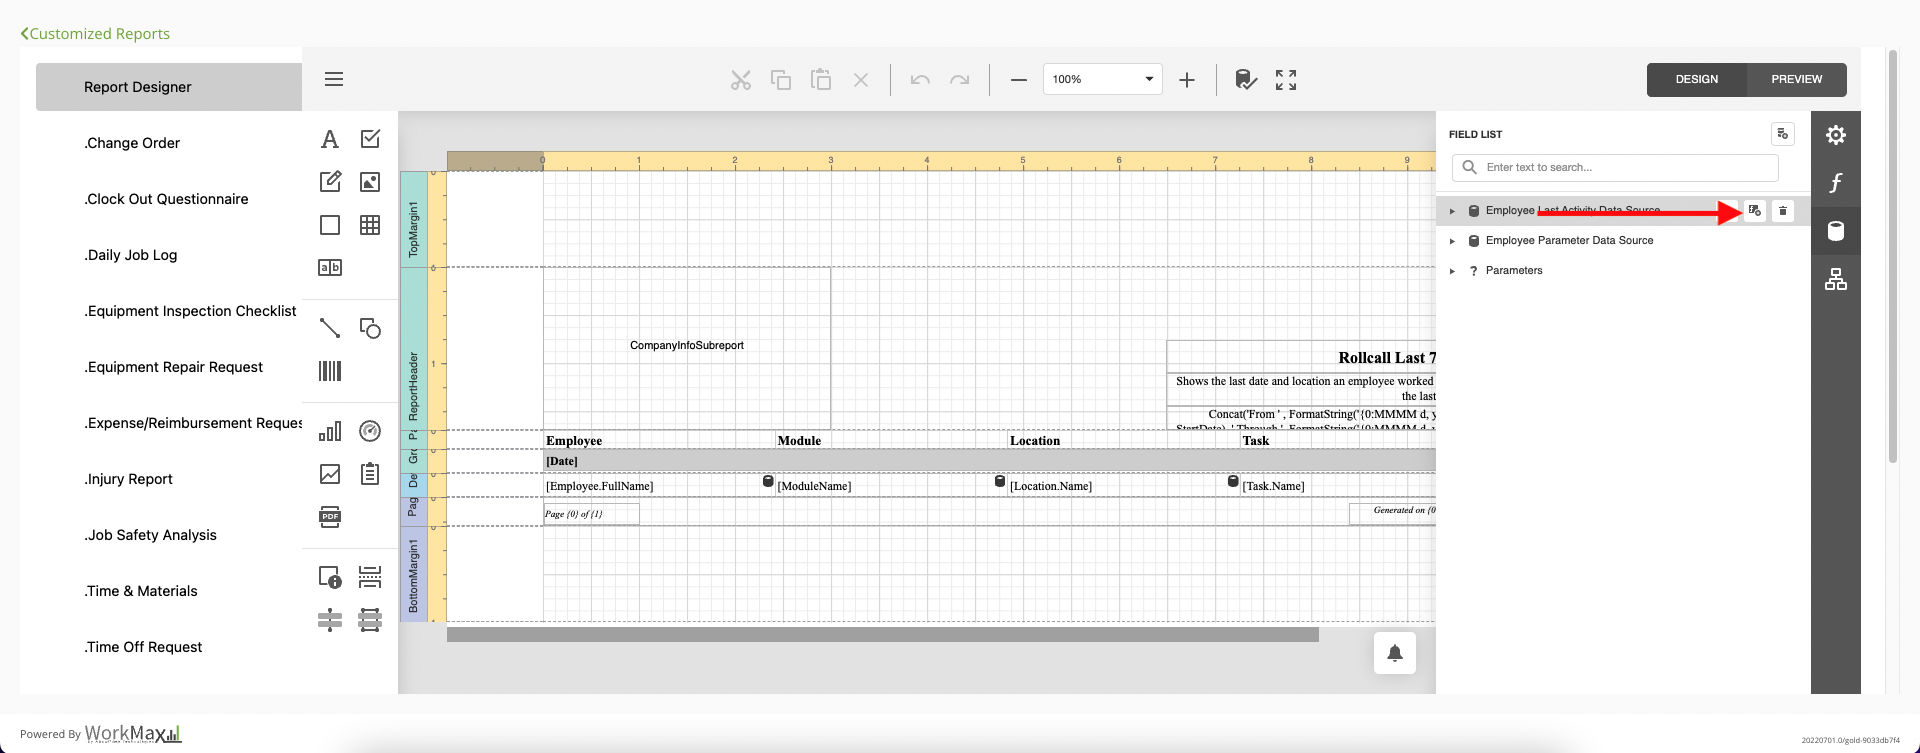The image size is (1920, 753).
Task: Switch to the DESIGN tab
Action: pos(1697,79)
